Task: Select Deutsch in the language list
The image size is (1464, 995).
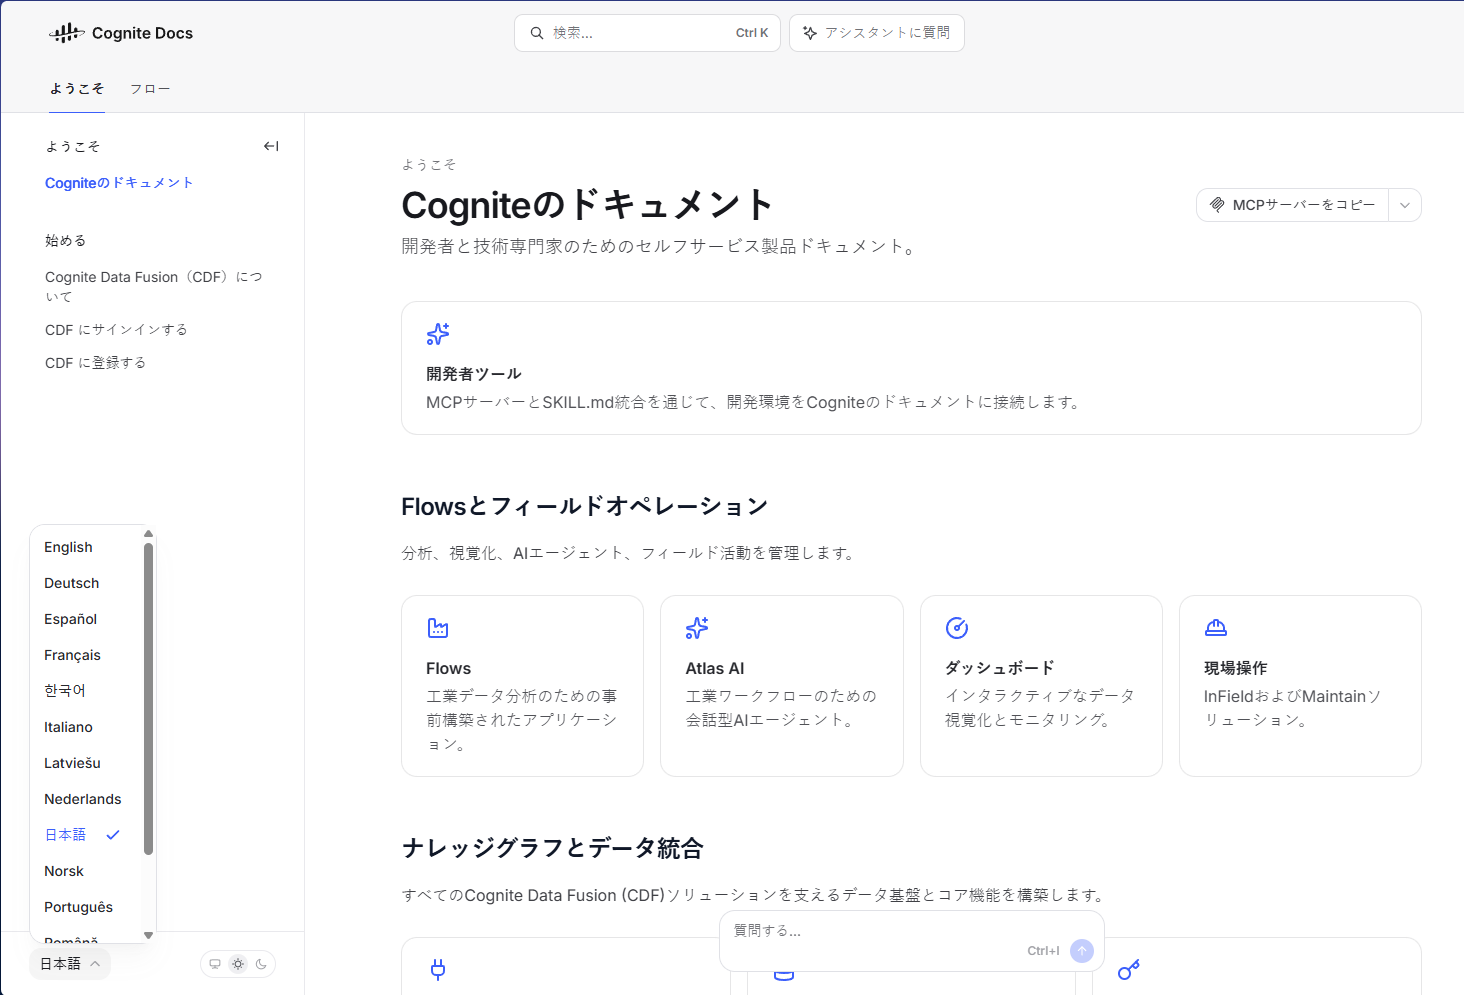Action: [86, 583]
